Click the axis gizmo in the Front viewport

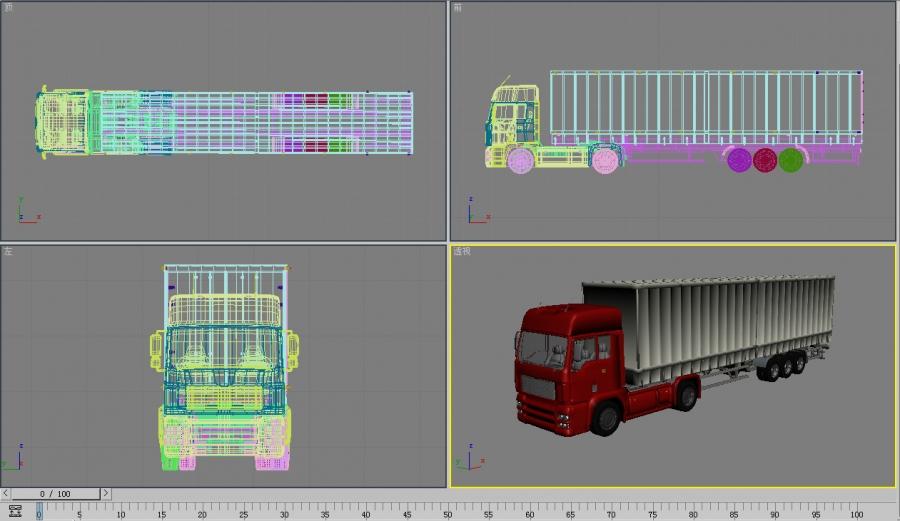pyautogui.click(x=479, y=211)
